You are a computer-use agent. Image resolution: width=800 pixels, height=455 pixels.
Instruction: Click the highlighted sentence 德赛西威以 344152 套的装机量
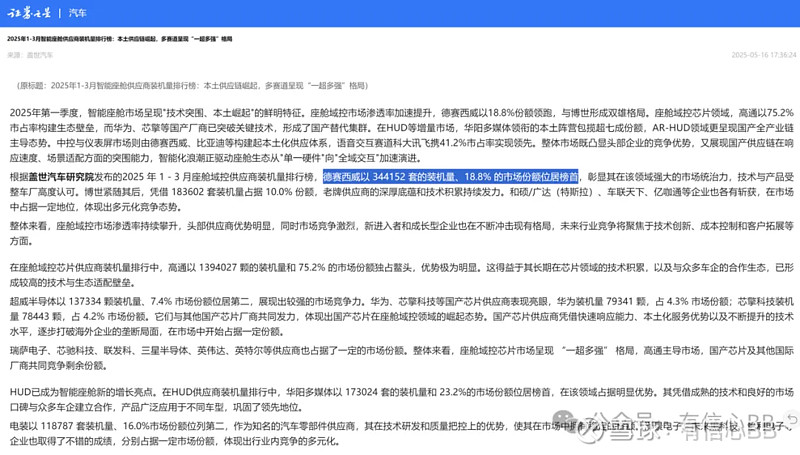(451, 177)
